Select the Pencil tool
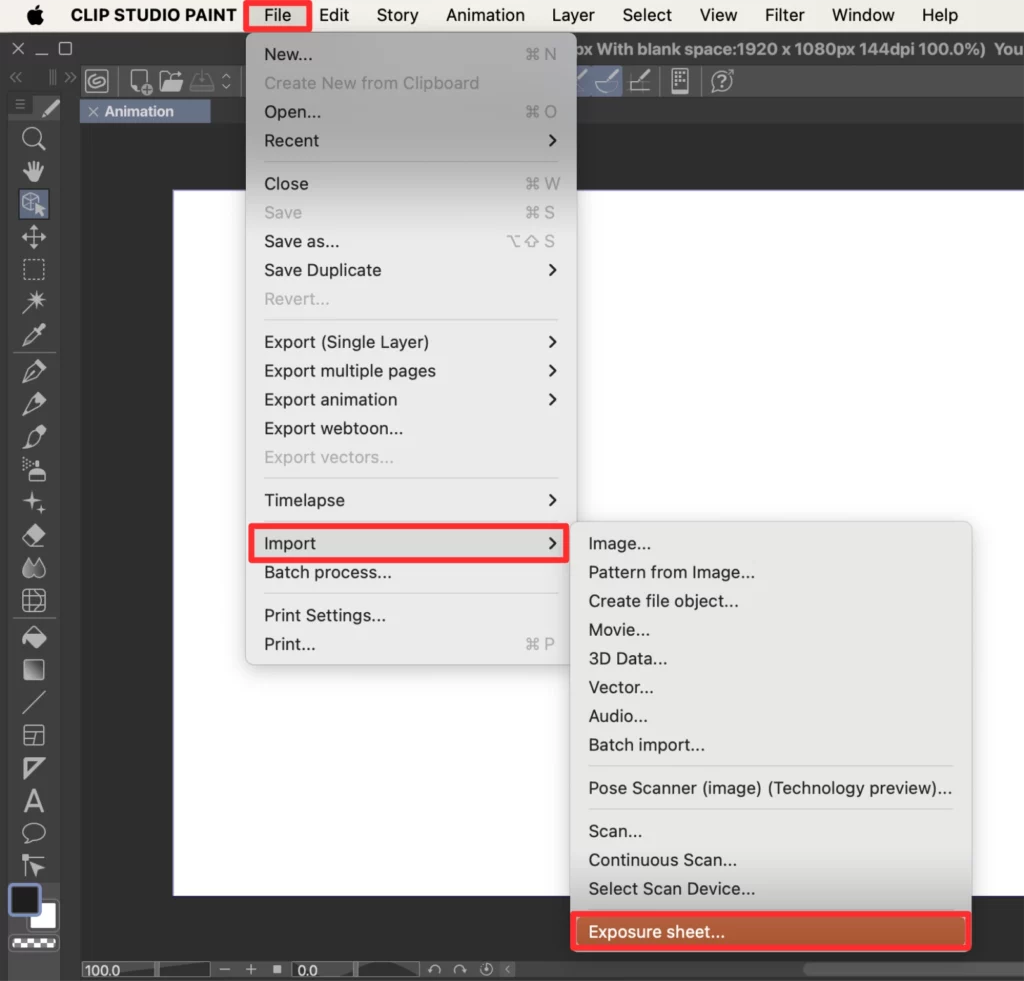This screenshot has width=1024, height=981. [33, 404]
